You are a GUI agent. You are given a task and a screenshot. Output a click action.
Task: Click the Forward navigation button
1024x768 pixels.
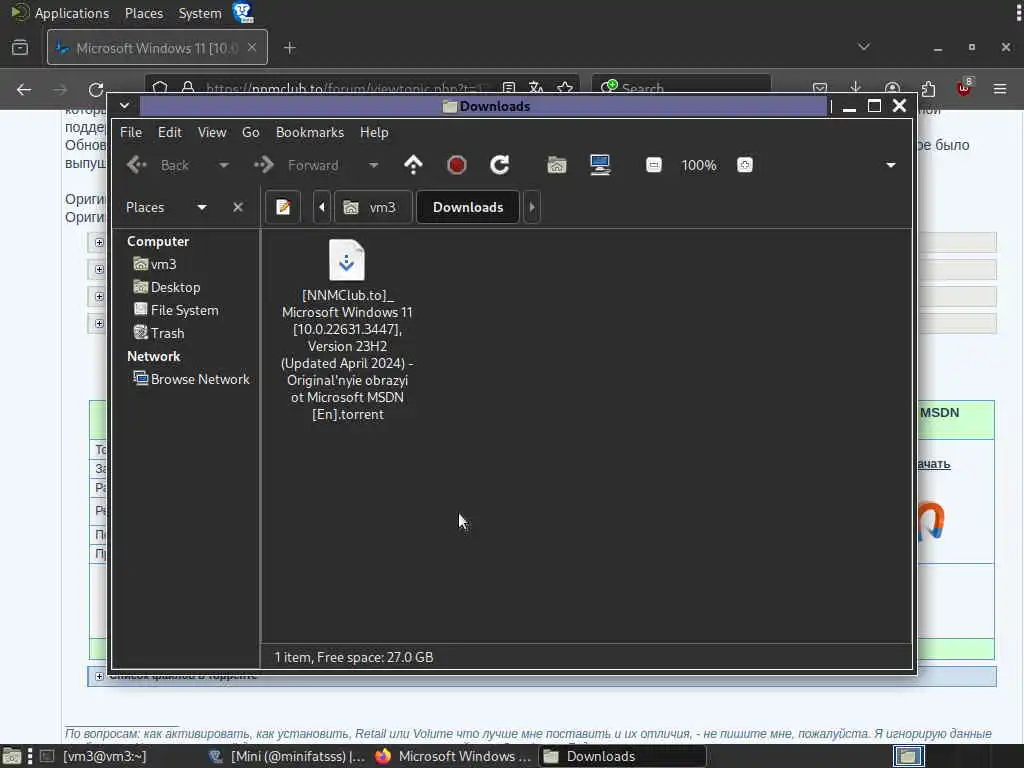[297, 165]
